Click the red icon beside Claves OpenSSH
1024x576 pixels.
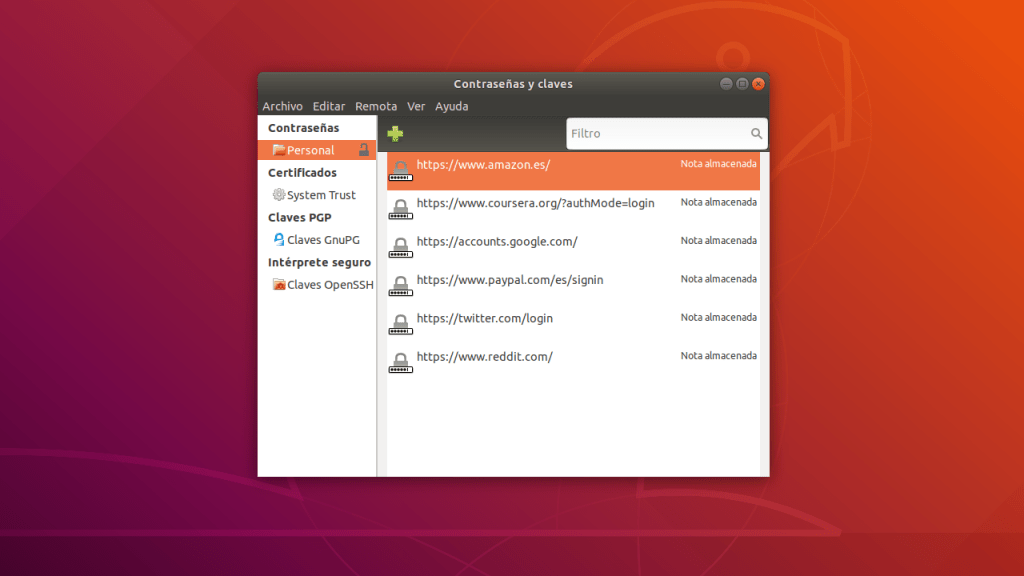pos(278,284)
